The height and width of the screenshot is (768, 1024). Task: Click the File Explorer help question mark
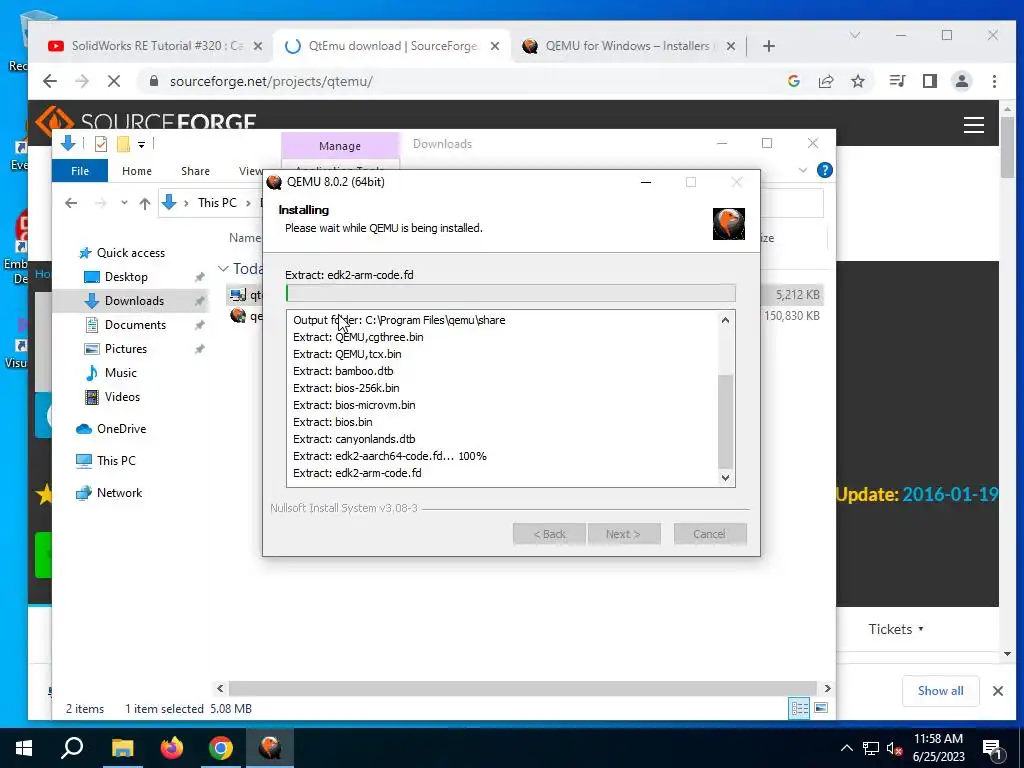pyautogui.click(x=825, y=170)
